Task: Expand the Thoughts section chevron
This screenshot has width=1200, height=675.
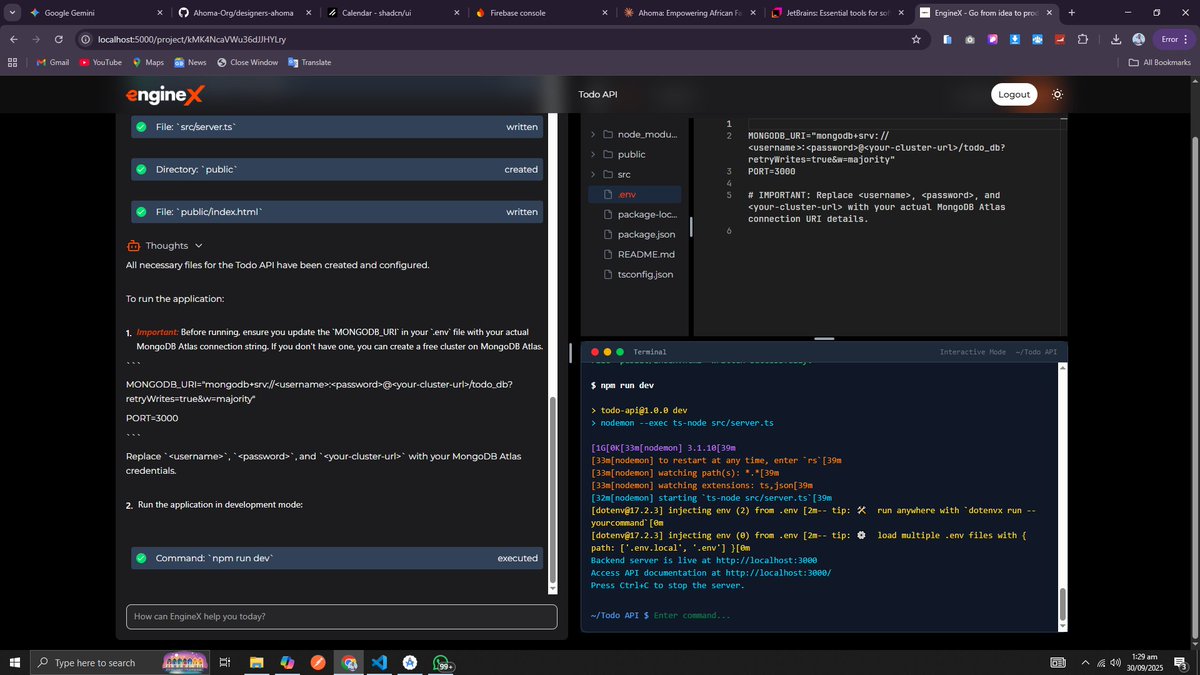Action: (198, 245)
